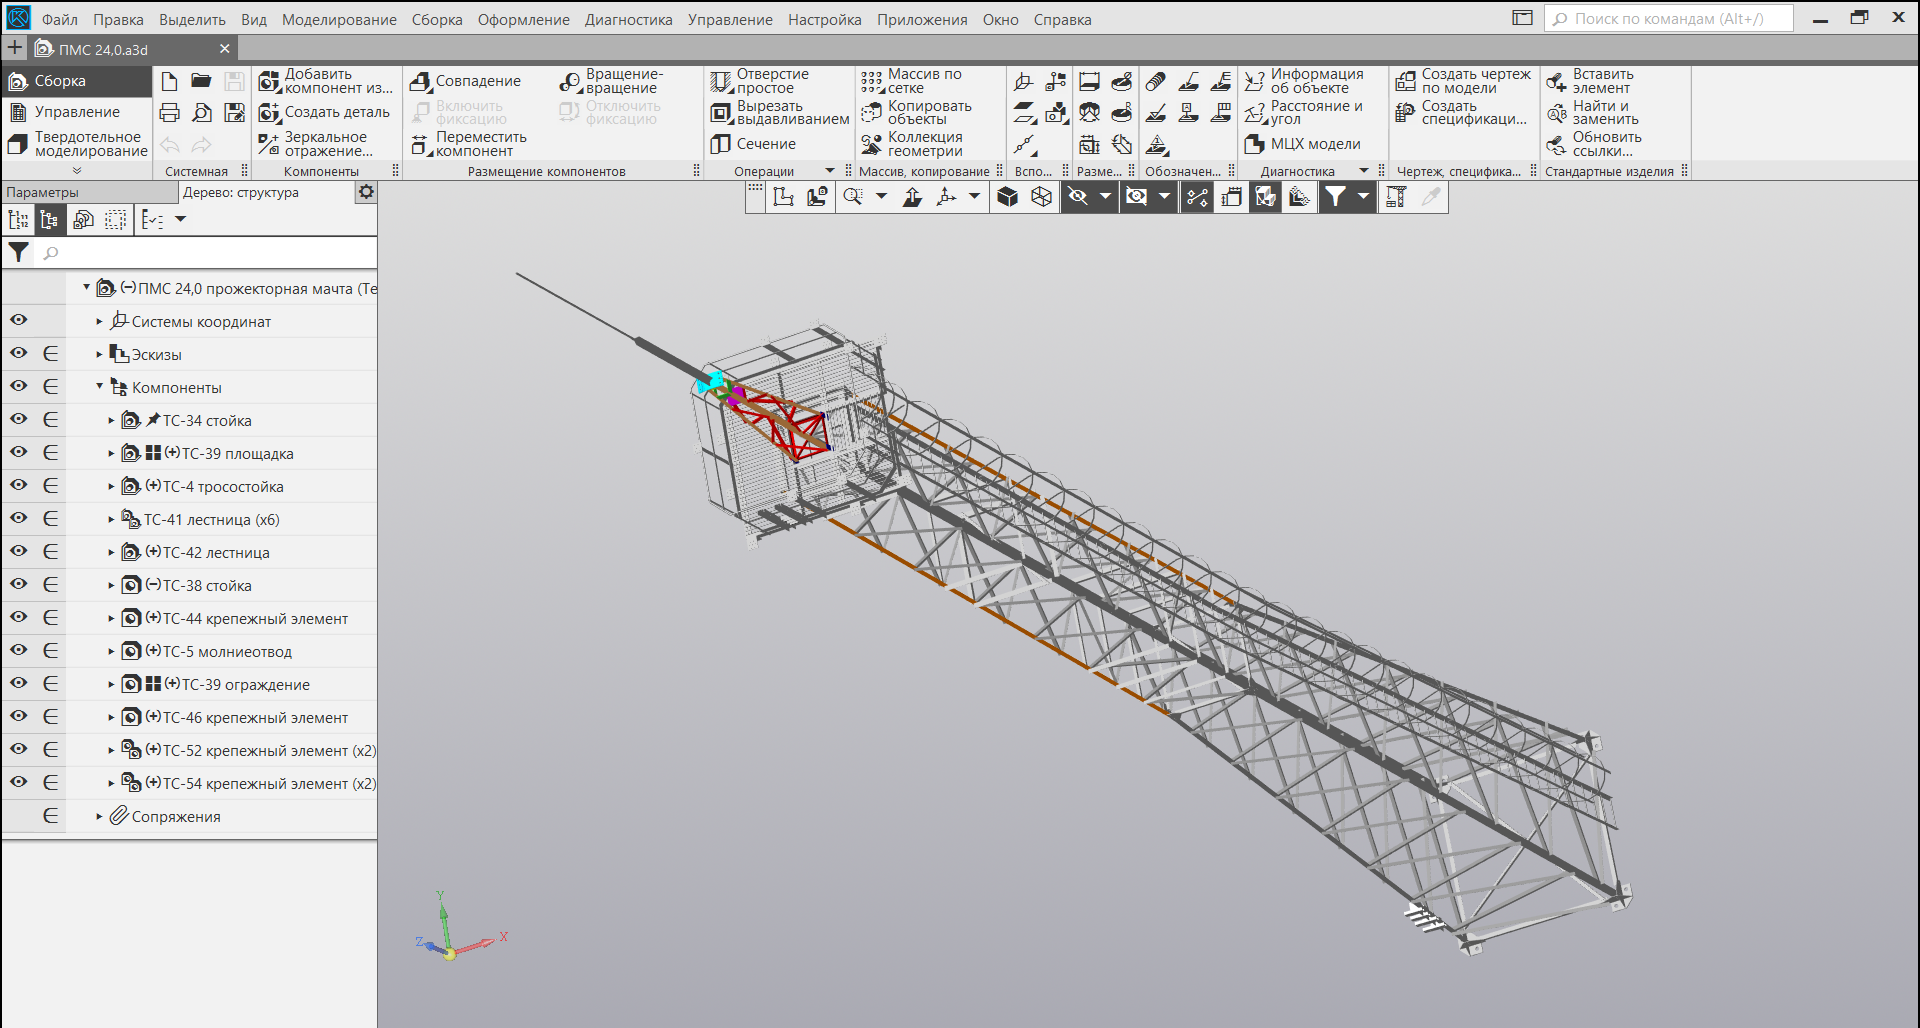Click Create specification icon
Viewport: 1920px width, 1028px height.
click(x=1405, y=112)
